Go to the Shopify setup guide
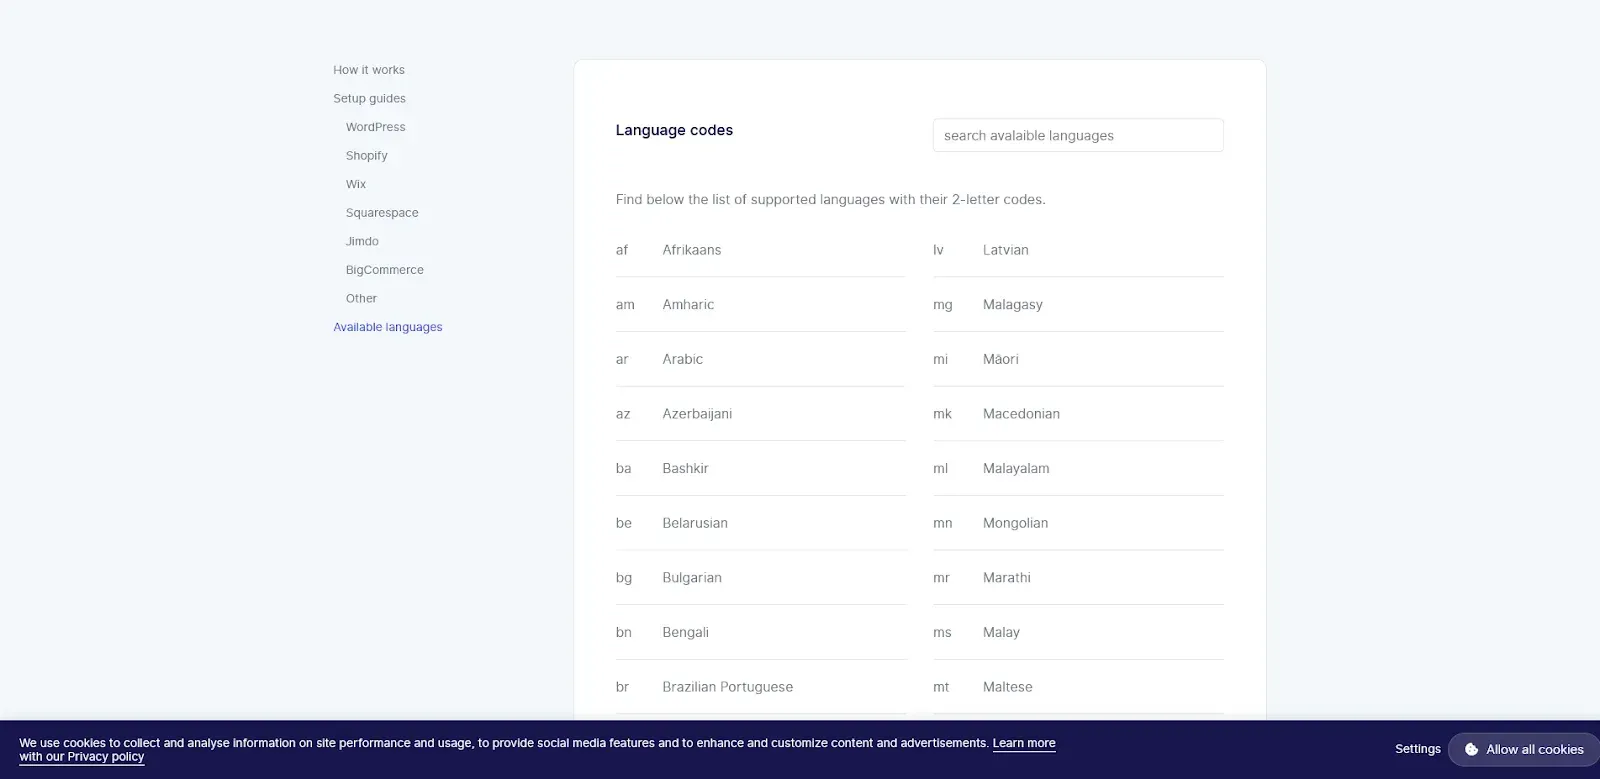The height and width of the screenshot is (779, 1600). pos(366,156)
